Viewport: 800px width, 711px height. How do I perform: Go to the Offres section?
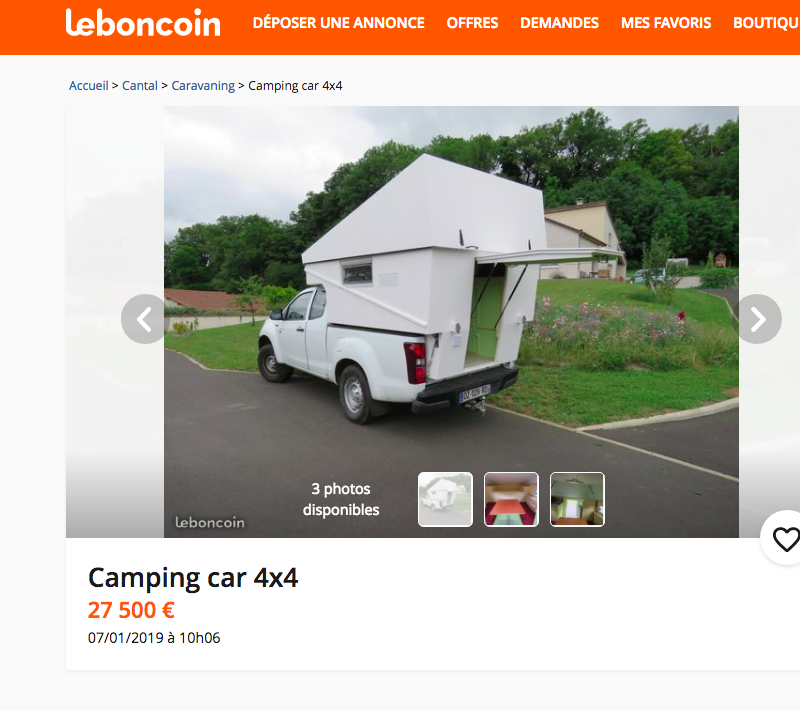click(x=472, y=23)
